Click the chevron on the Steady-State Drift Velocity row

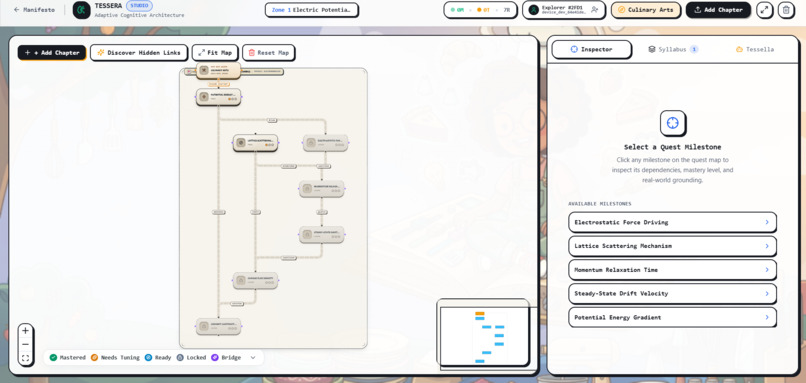766,293
